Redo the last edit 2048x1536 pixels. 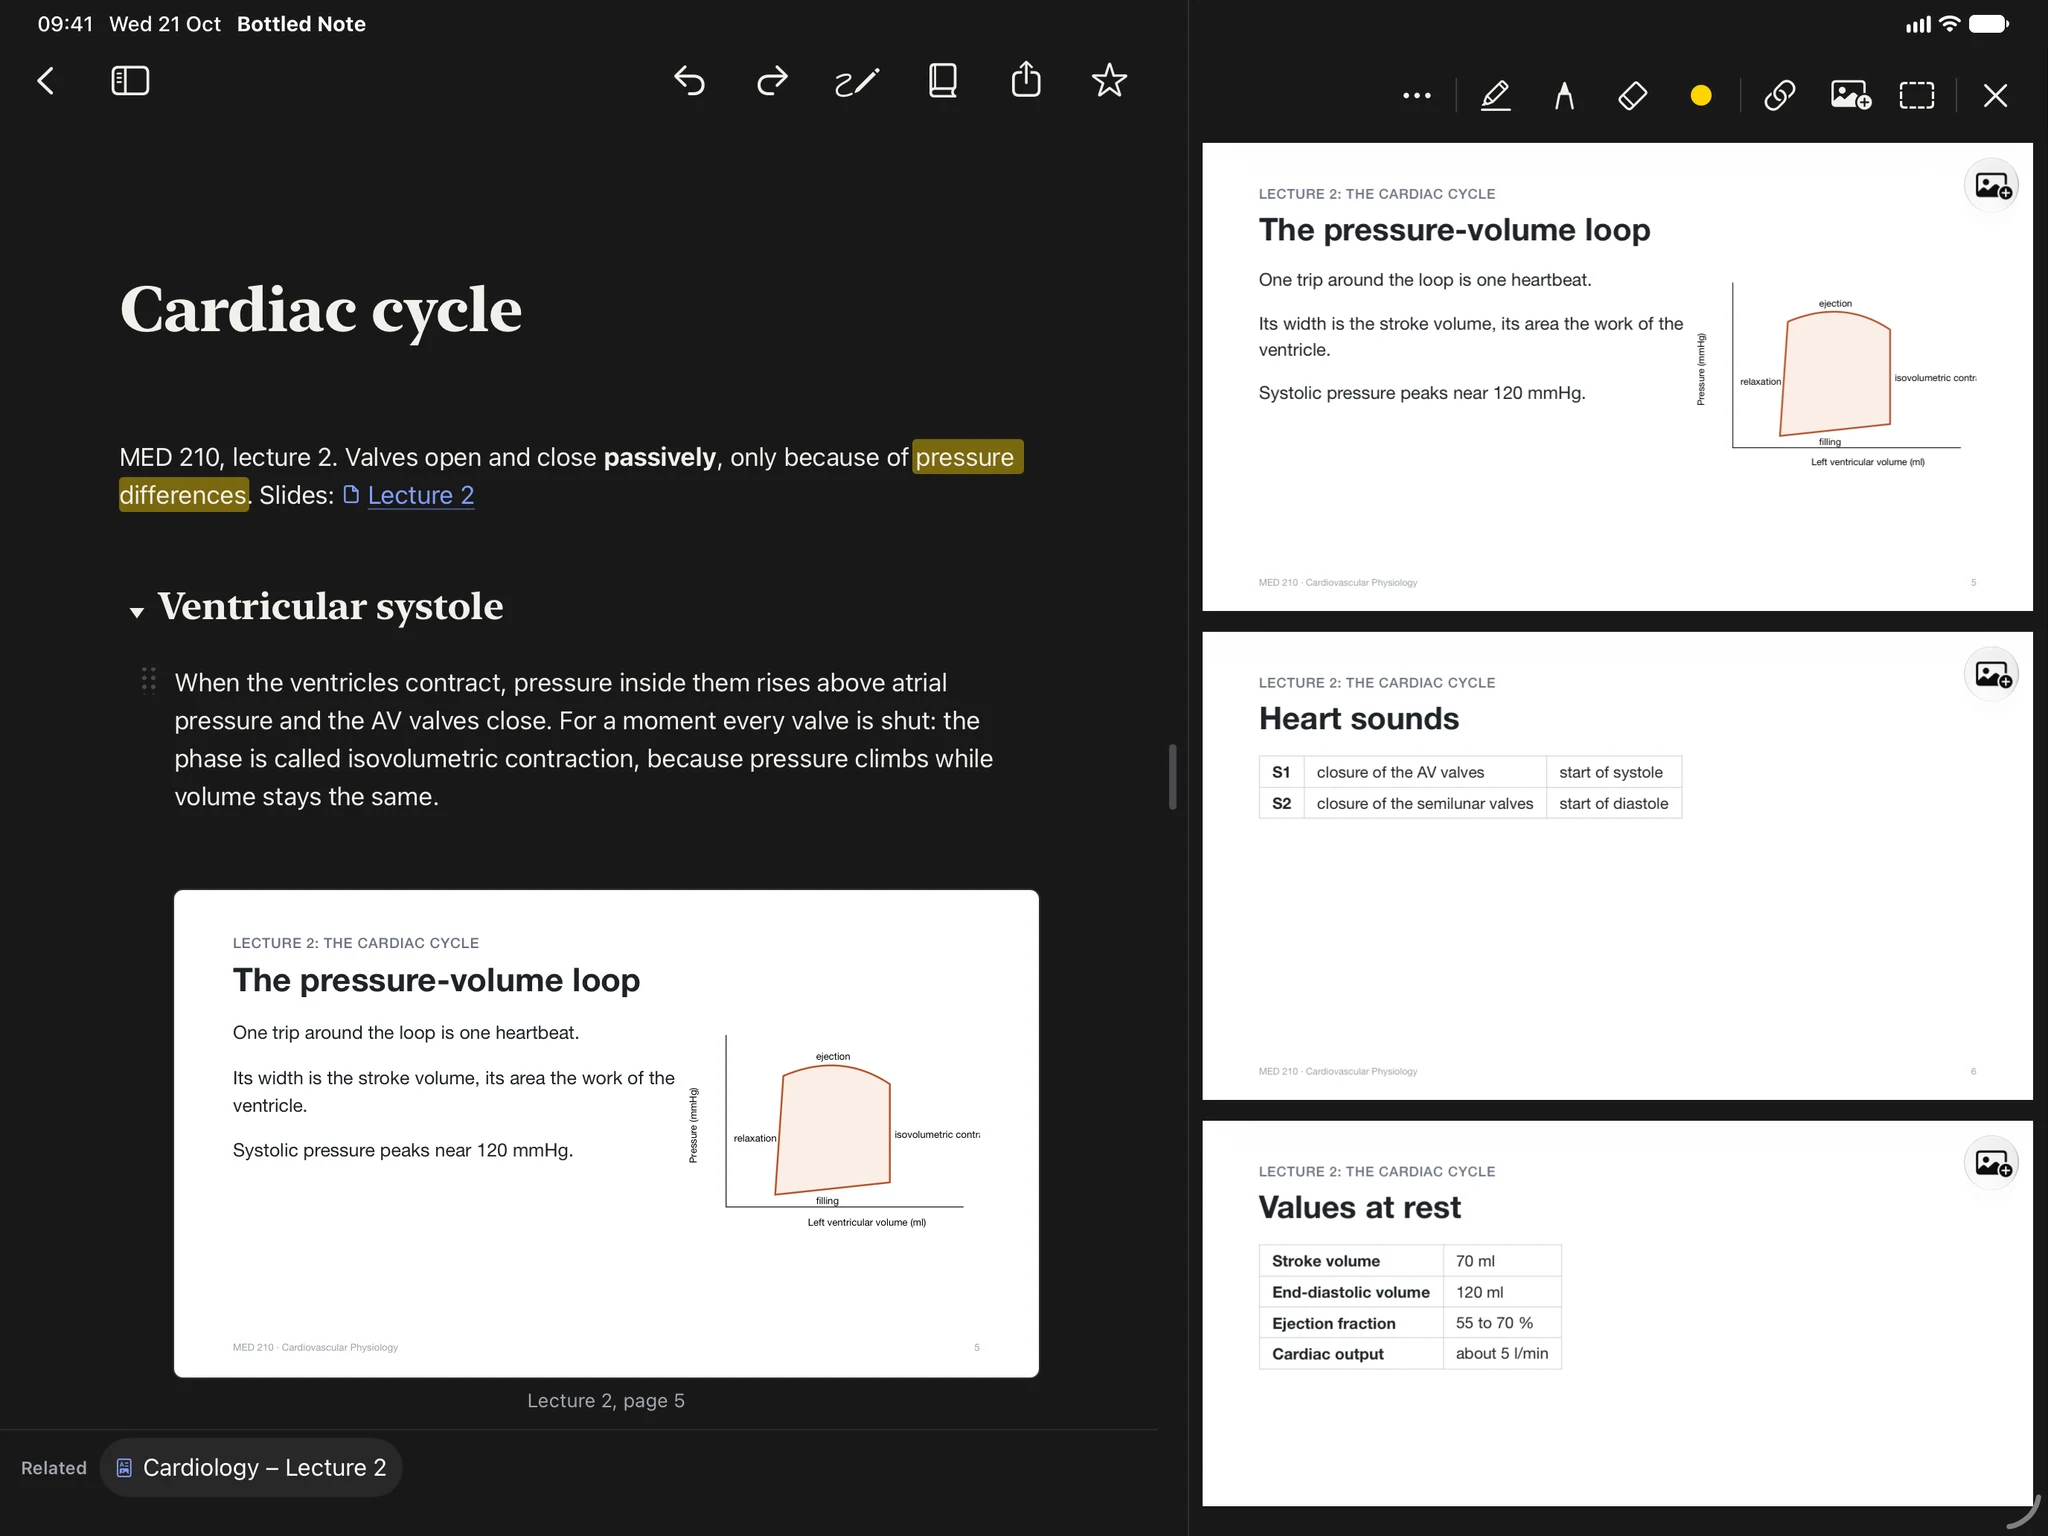click(772, 81)
